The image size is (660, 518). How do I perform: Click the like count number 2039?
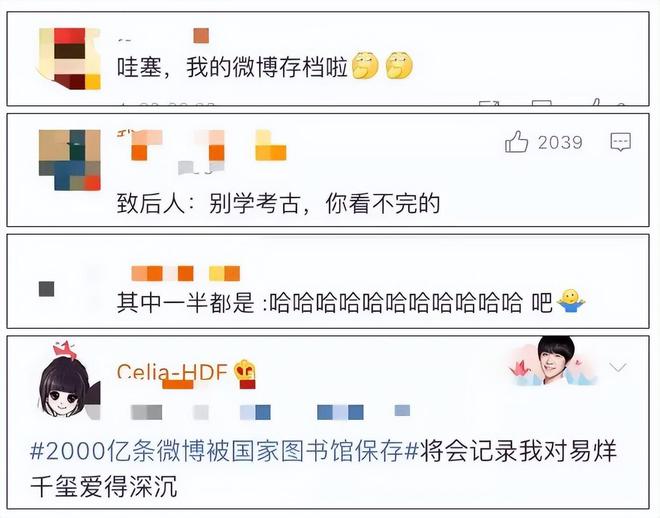tap(560, 142)
